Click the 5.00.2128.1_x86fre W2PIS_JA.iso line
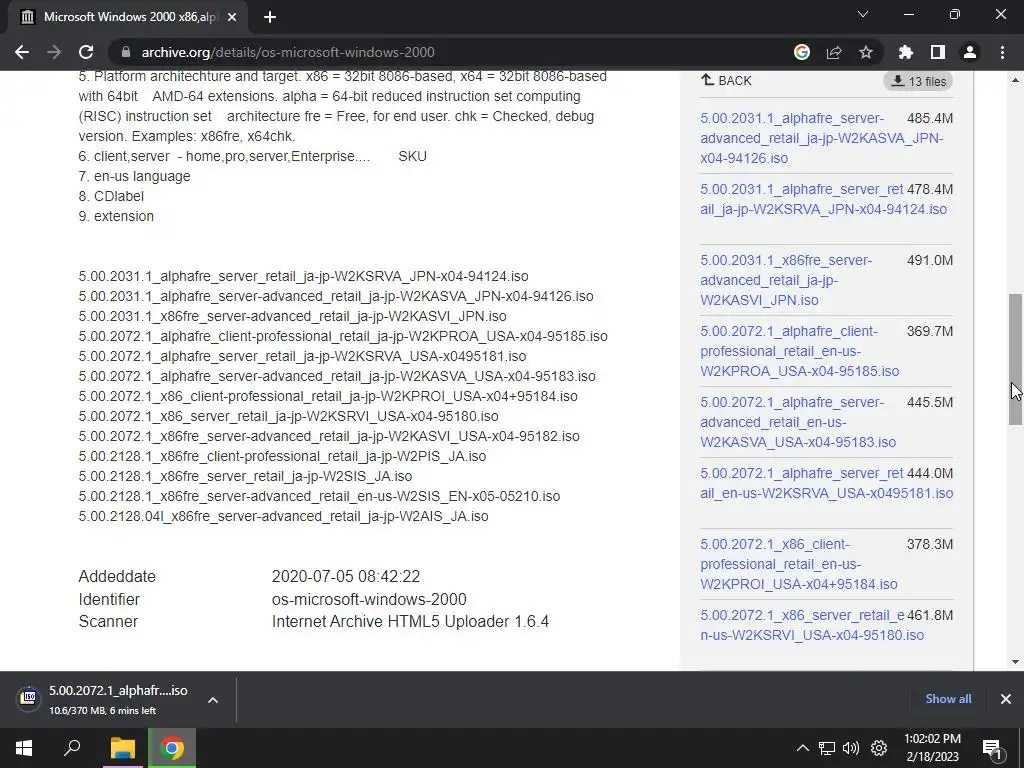1024x768 pixels. coord(282,456)
